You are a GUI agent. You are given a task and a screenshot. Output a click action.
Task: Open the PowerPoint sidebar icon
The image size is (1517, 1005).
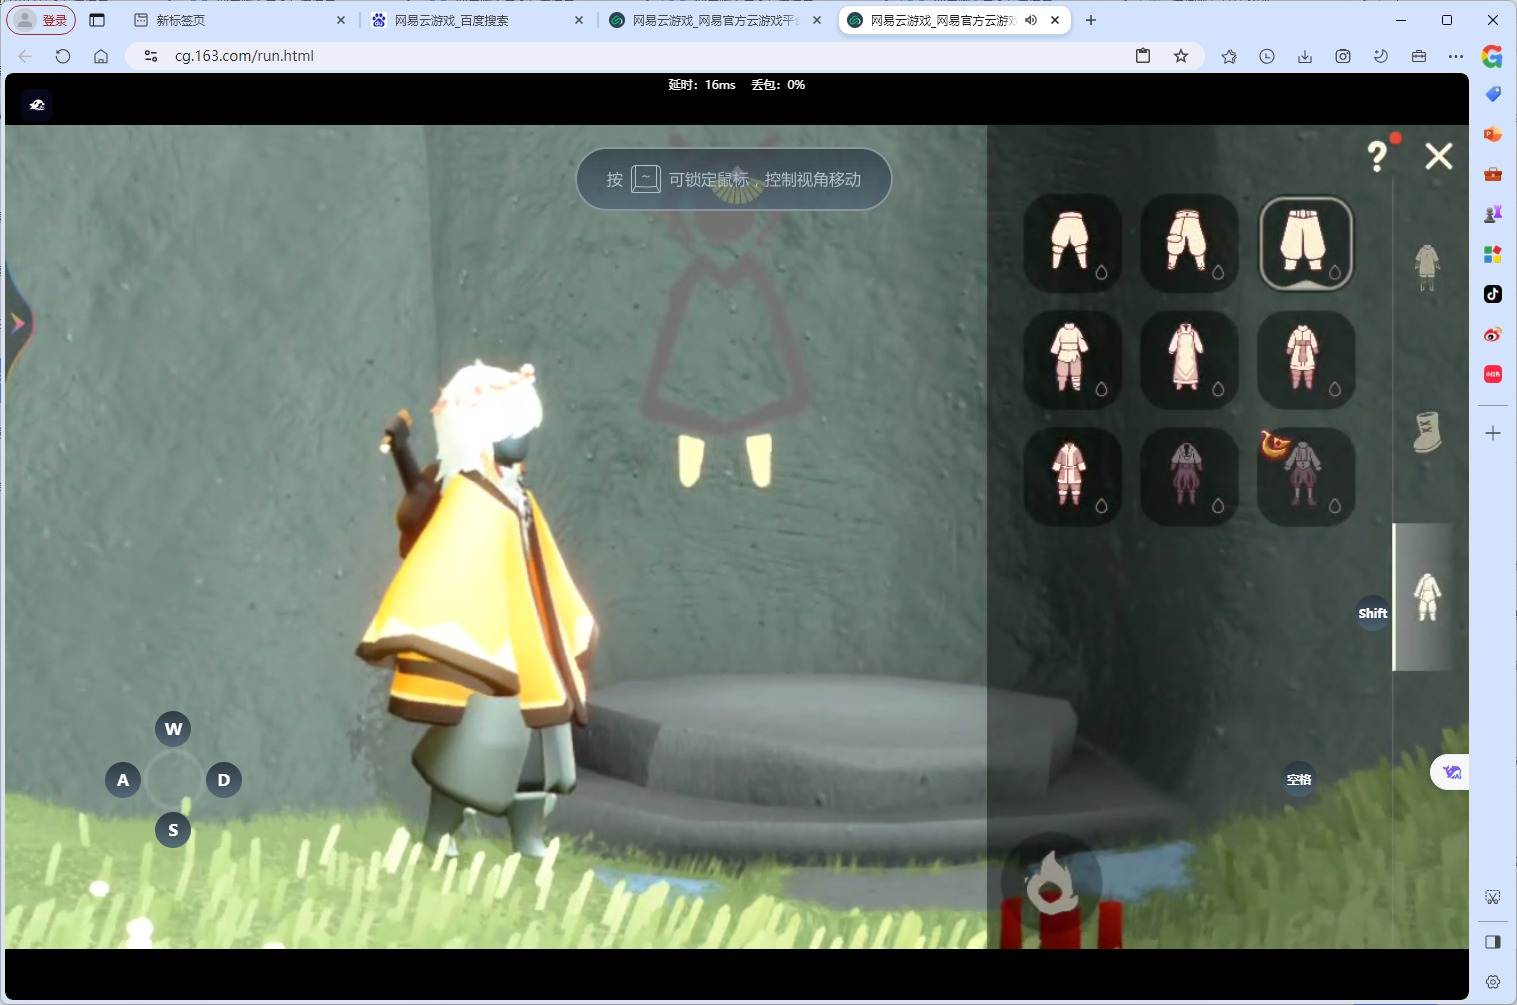(x=1493, y=134)
